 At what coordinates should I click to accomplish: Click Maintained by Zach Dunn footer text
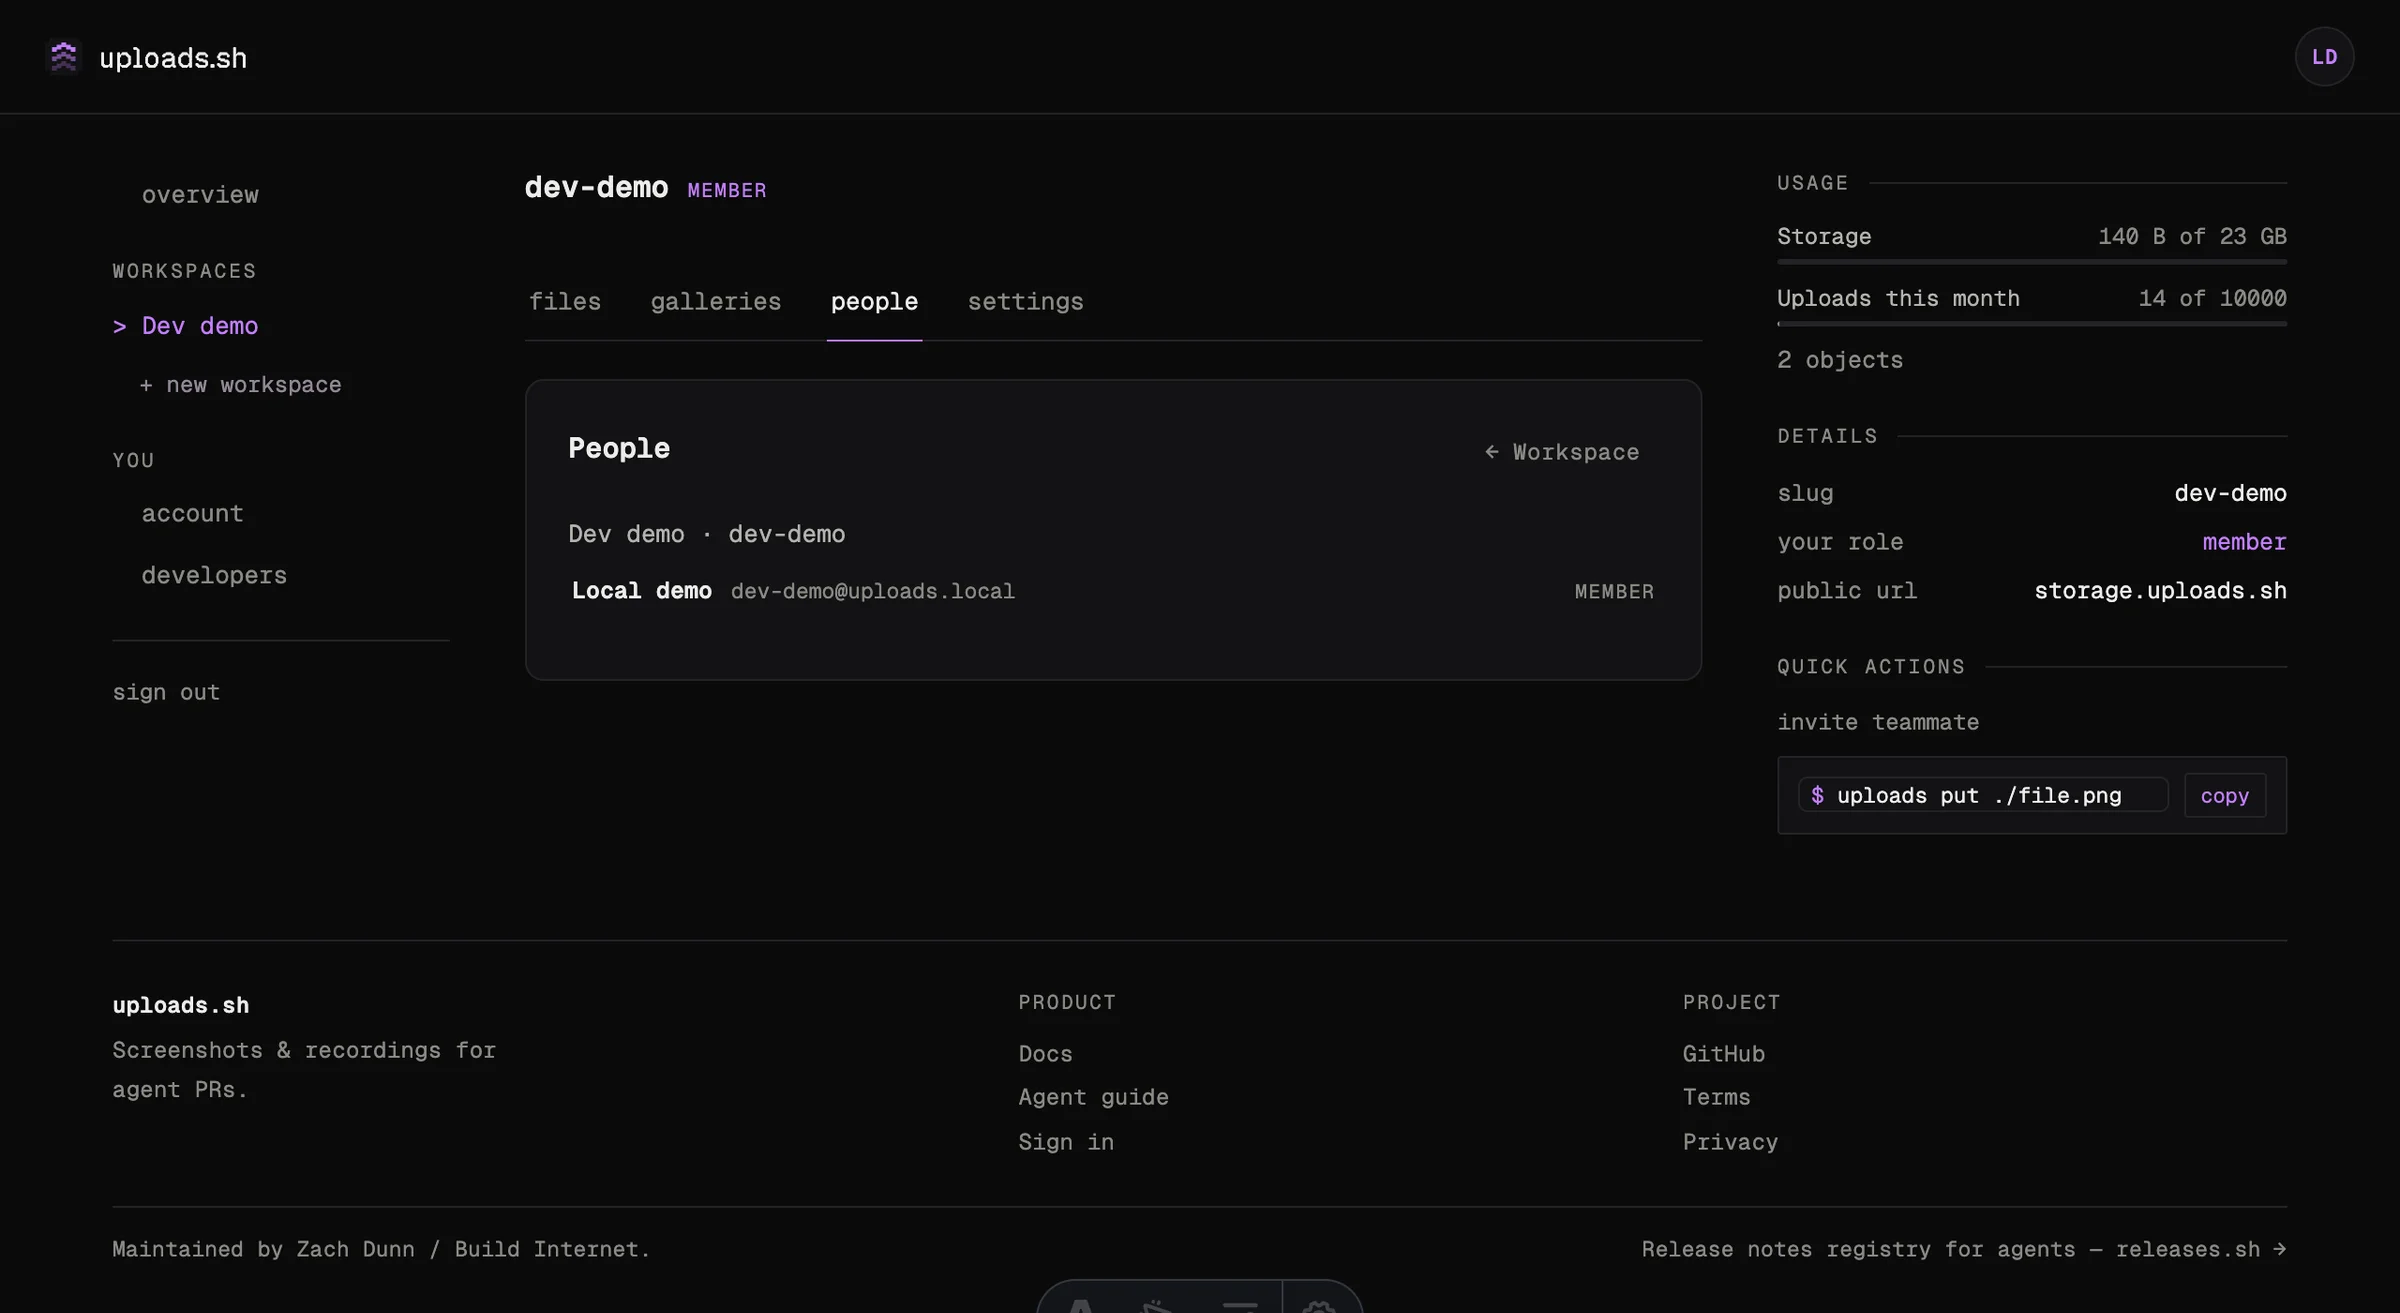pos(381,1250)
